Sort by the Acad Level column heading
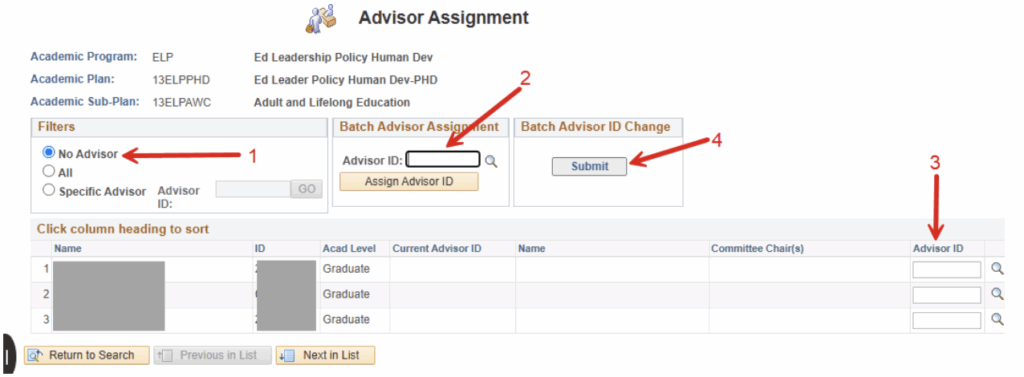This screenshot has height=377, width=1024. pyautogui.click(x=349, y=249)
